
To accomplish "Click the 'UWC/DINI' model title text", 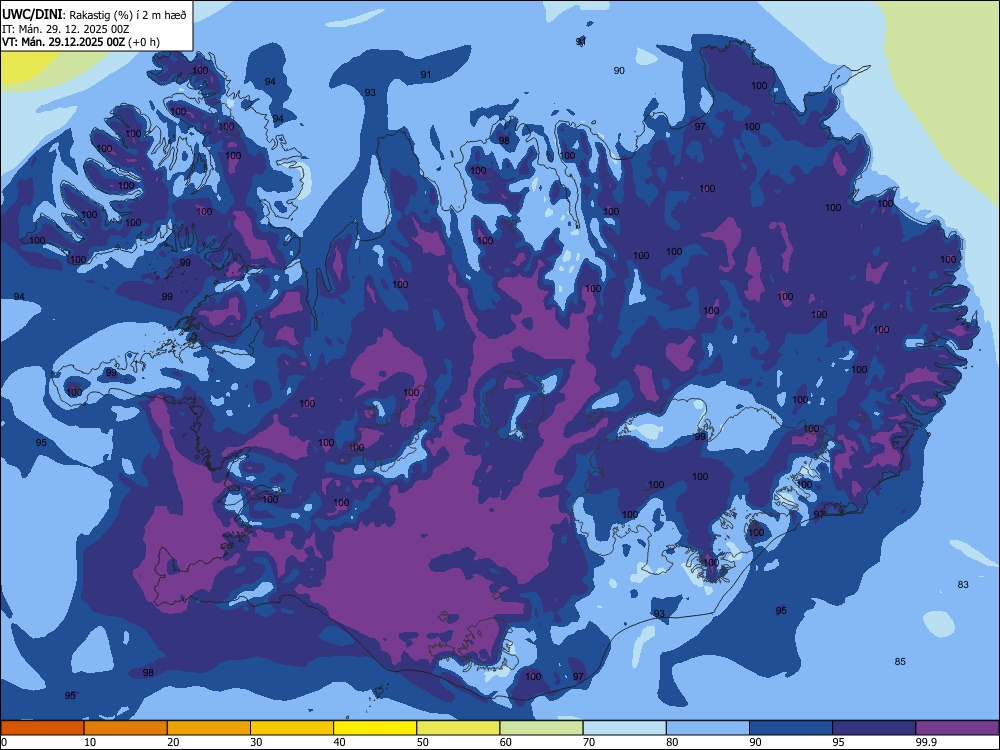I will coord(32,14).
